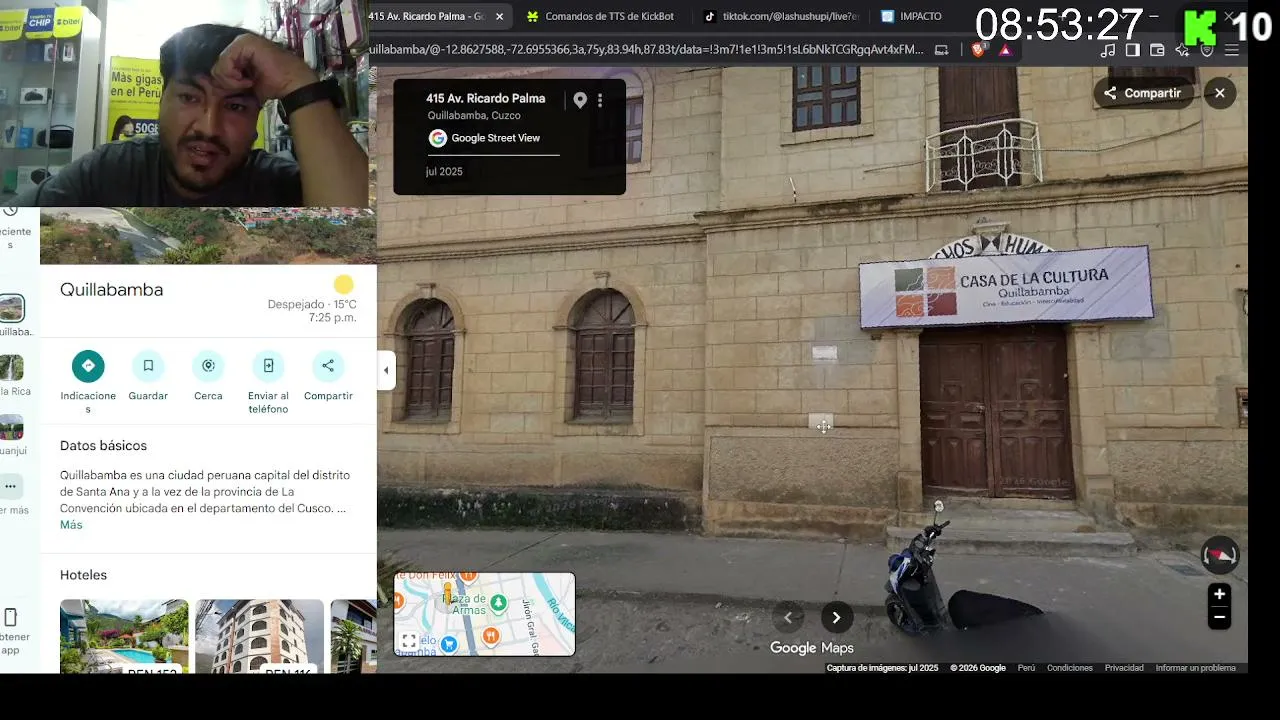Image resolution: width=1280 pixels, height=720 pixels.
Task: Open the recents clock icon in sidebar
Action: (x=10, y=211)
